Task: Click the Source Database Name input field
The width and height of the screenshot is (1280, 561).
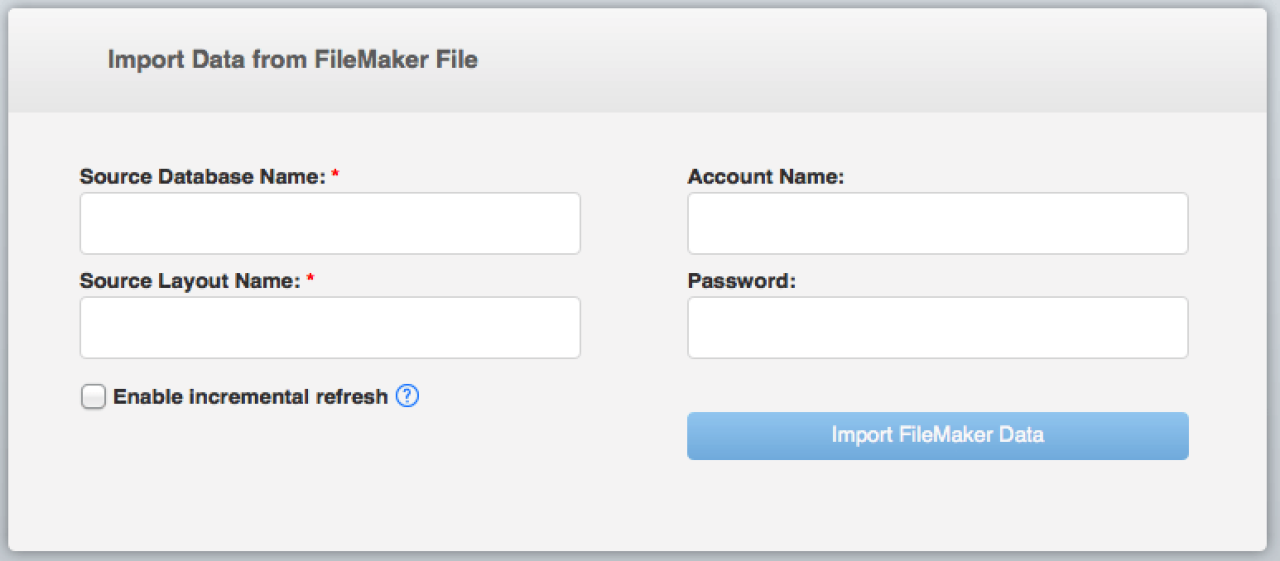Action: [330, 223]
